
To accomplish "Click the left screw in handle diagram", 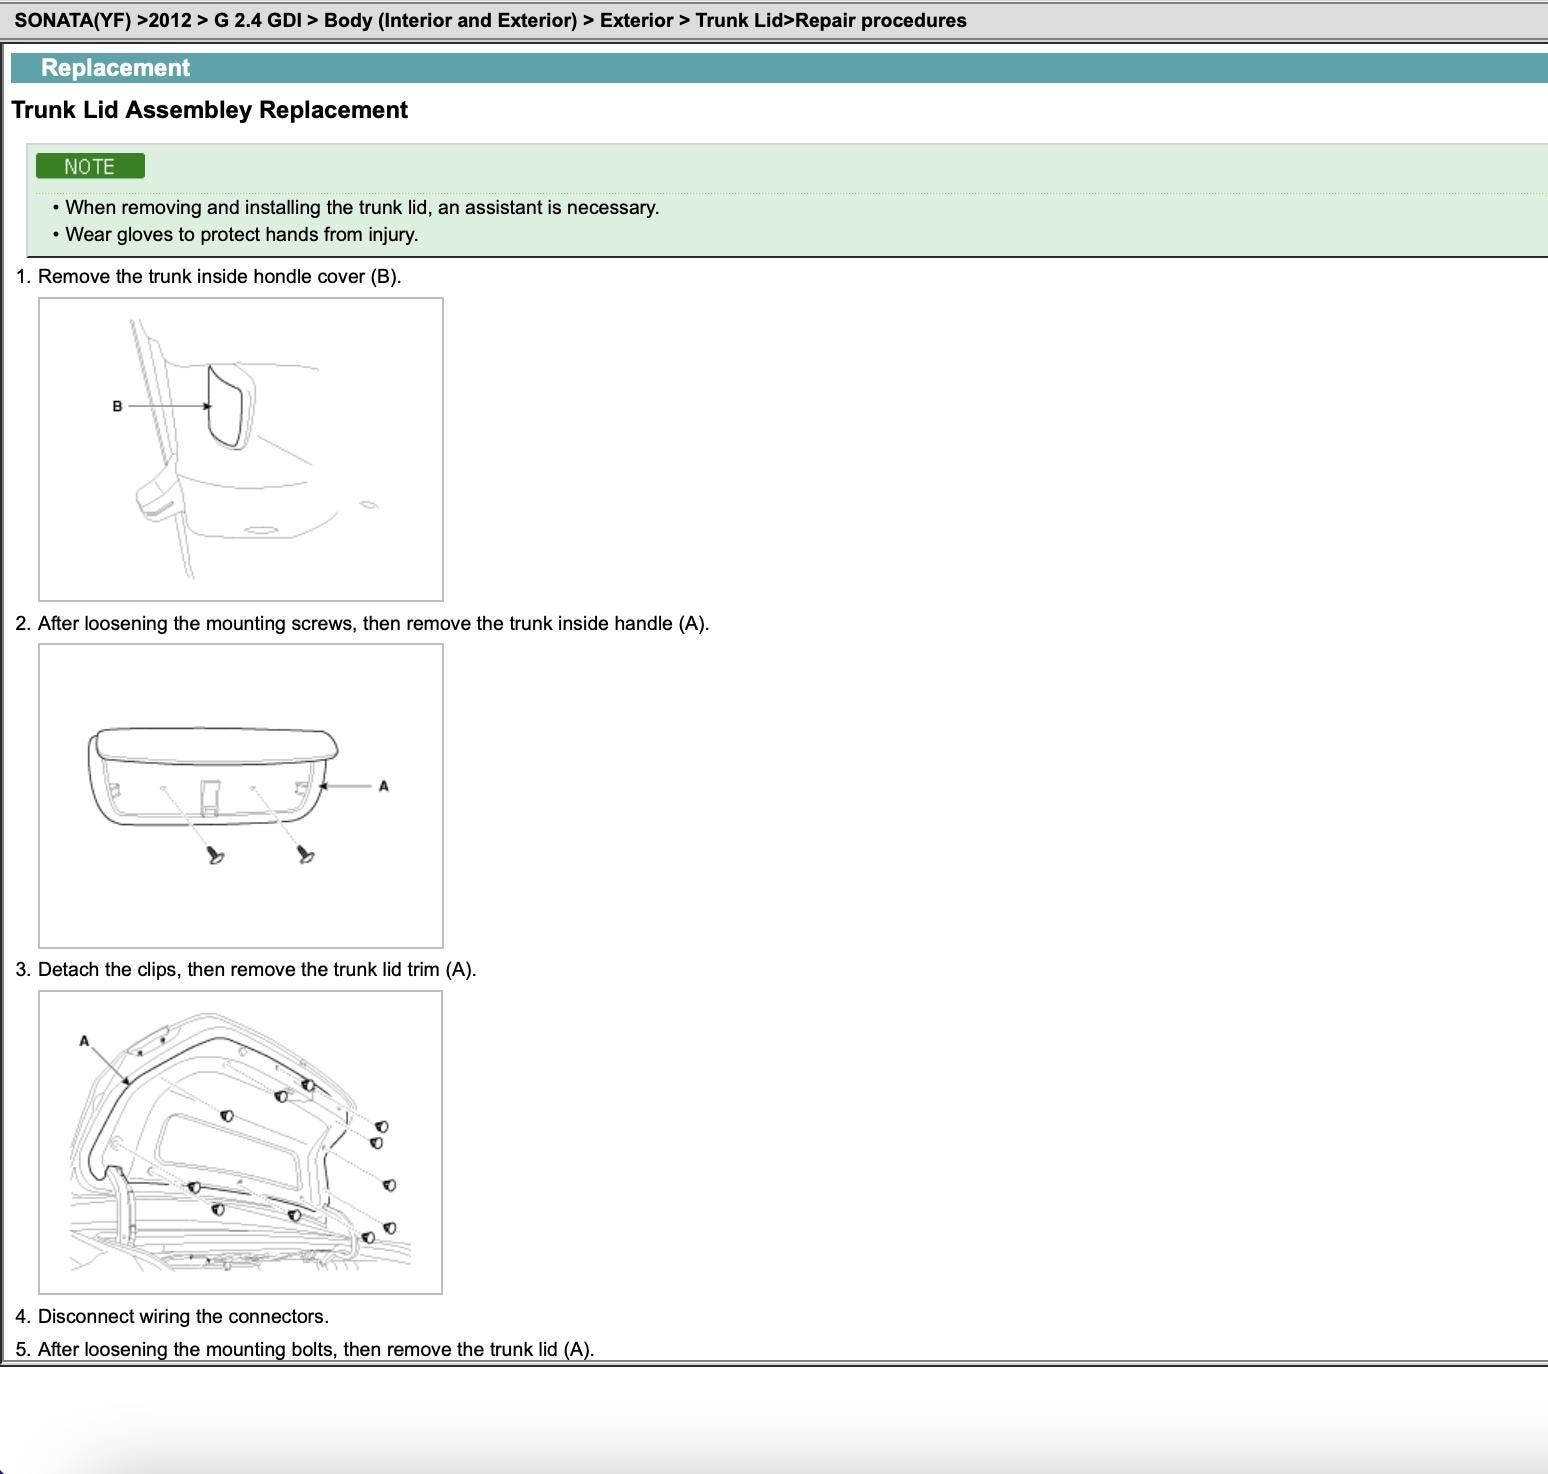I will [x=215, y=855].
